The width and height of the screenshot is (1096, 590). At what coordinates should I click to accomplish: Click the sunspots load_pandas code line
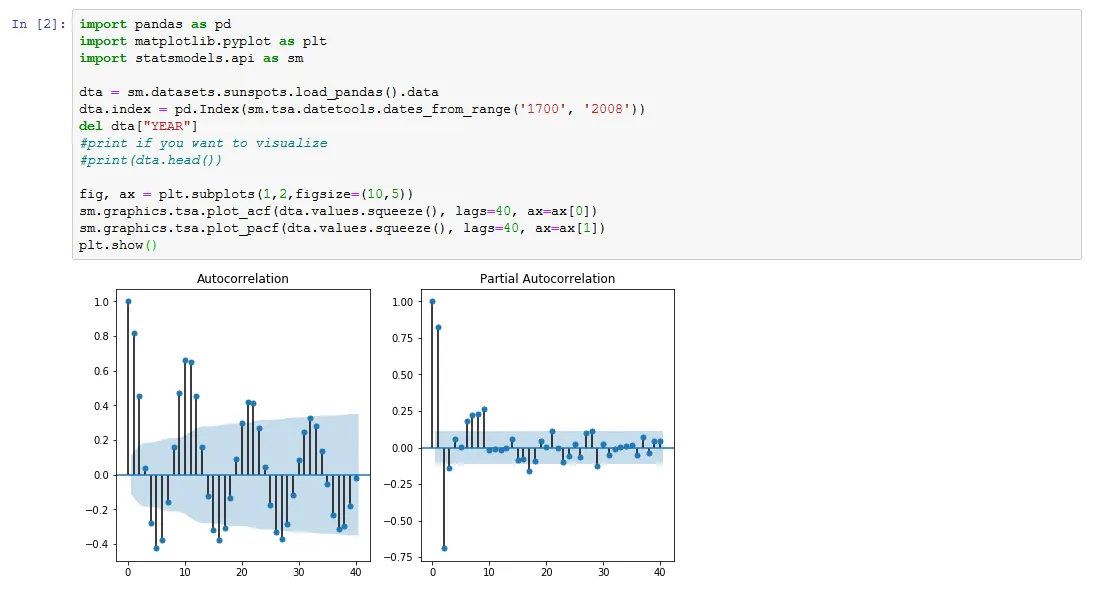(259, 92)
